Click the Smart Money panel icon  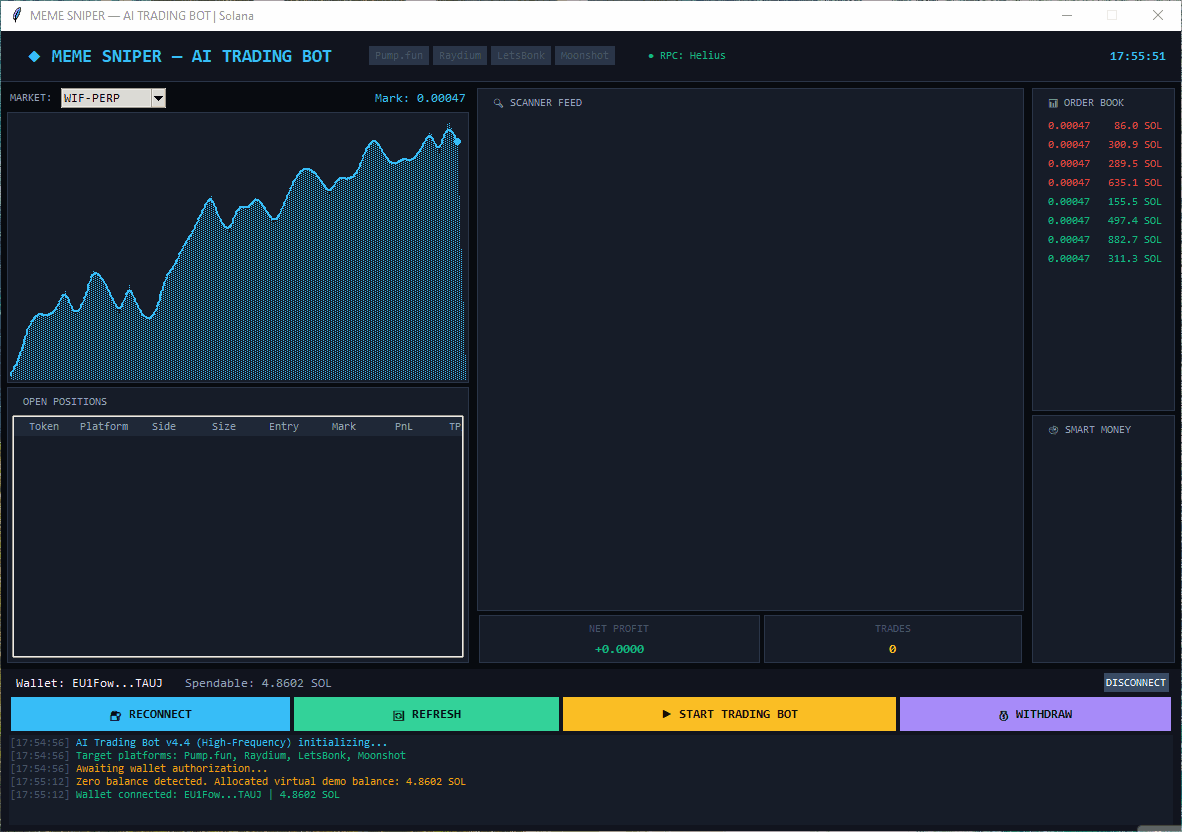click(x=1053, y=430)
